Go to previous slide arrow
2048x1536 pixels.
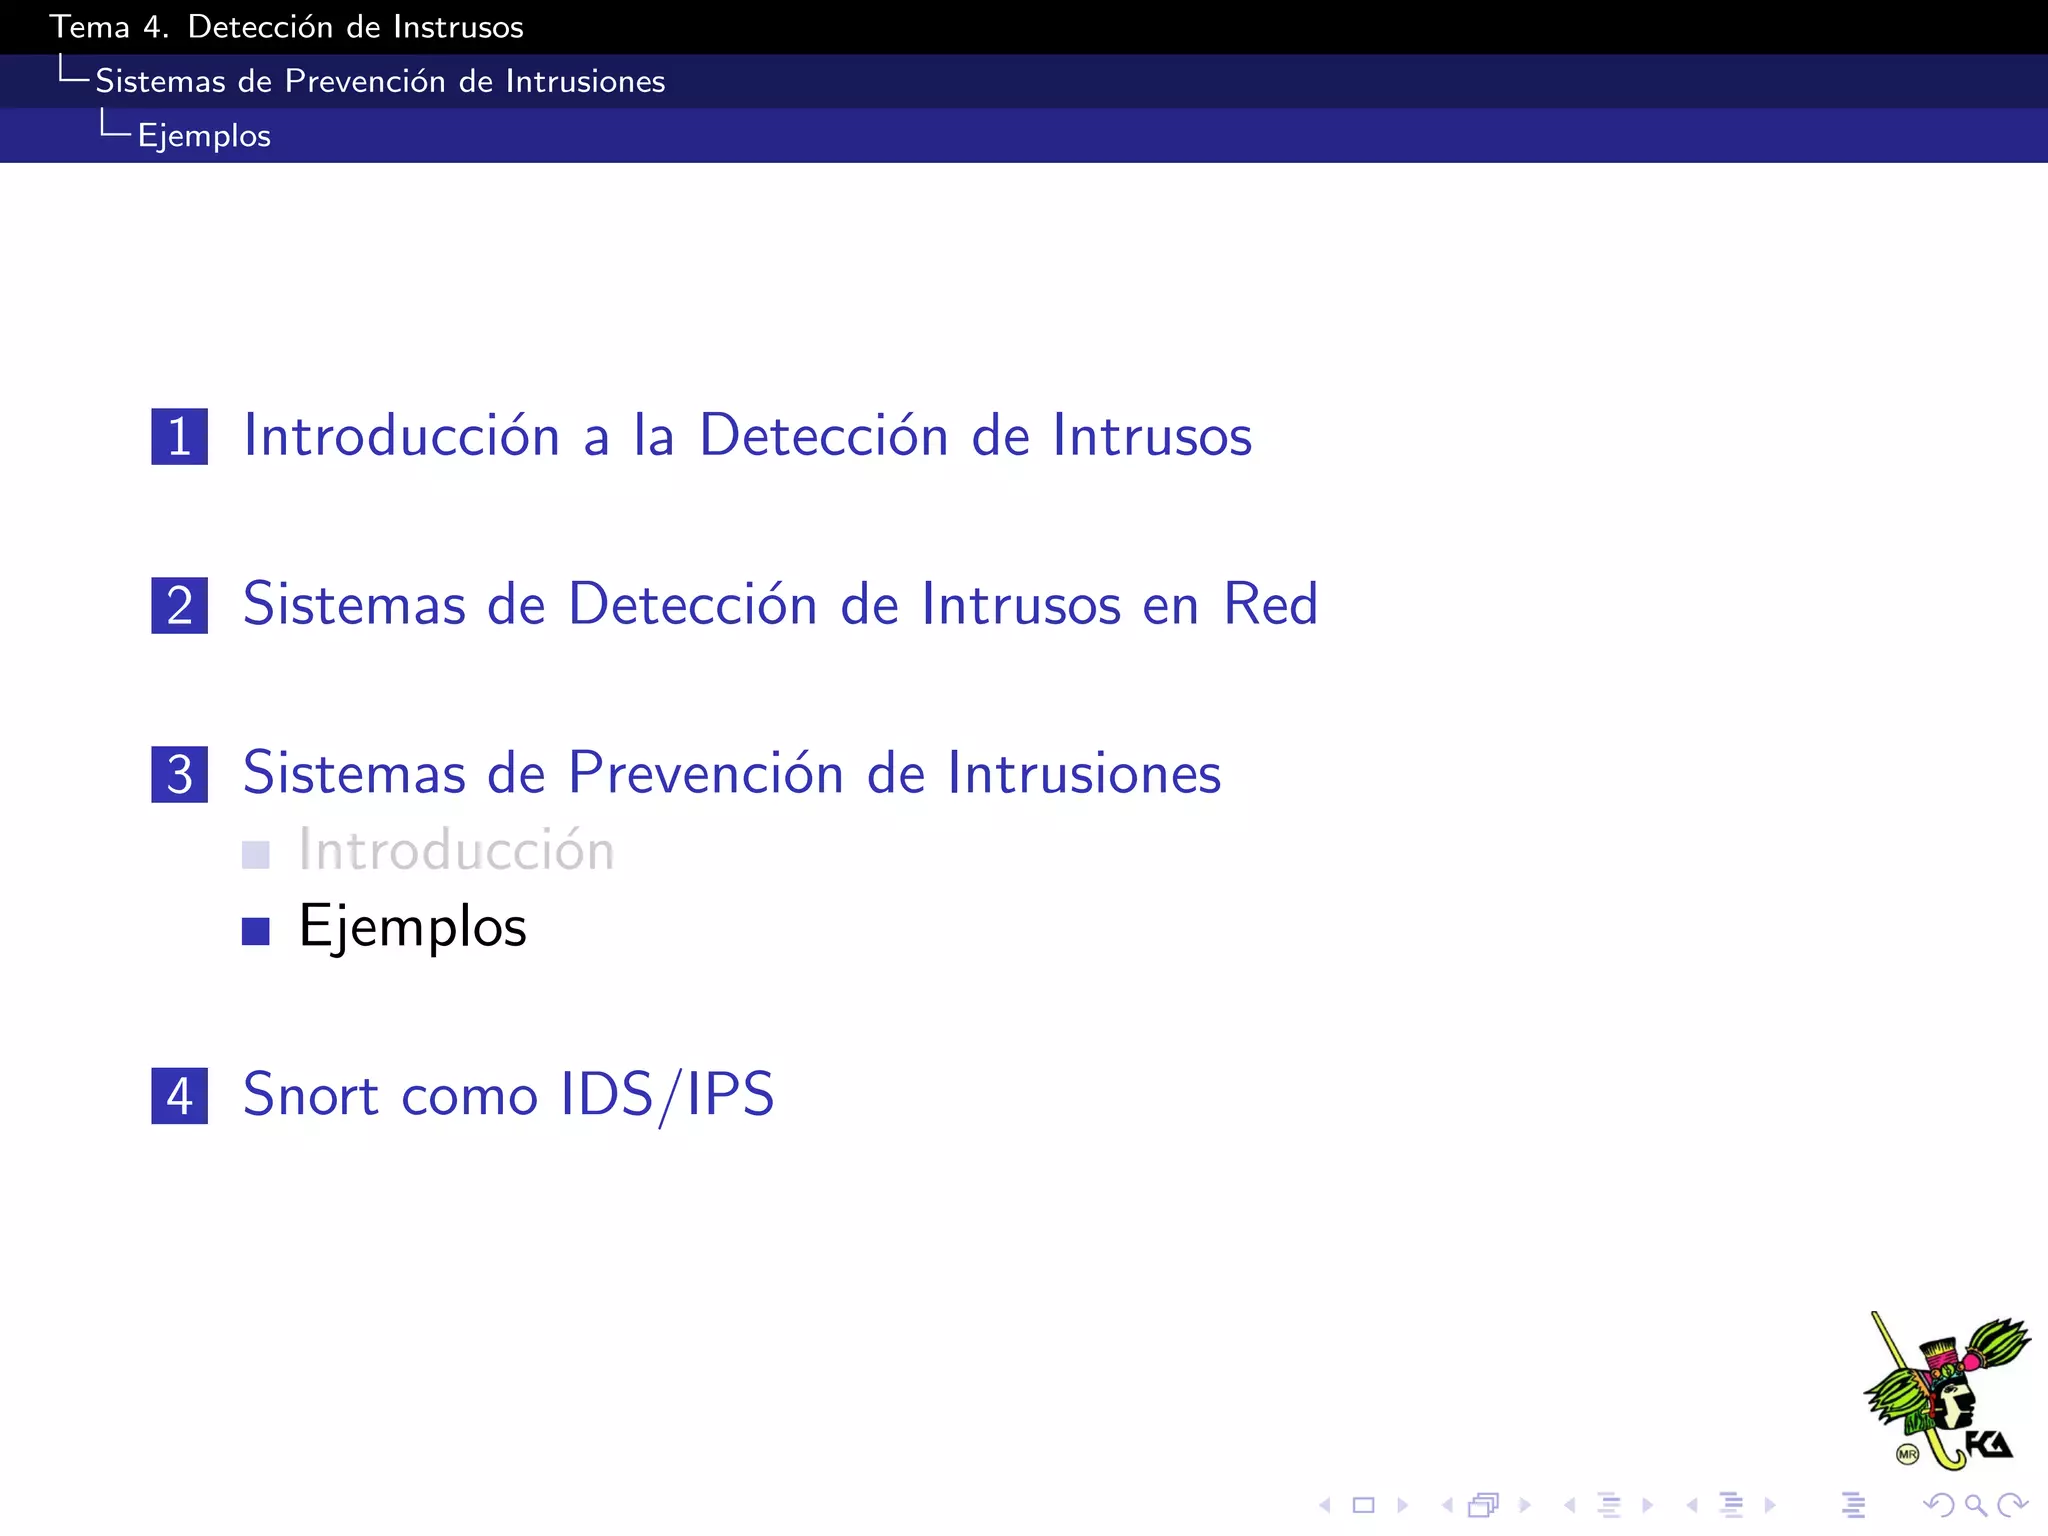(1325, 1505)
